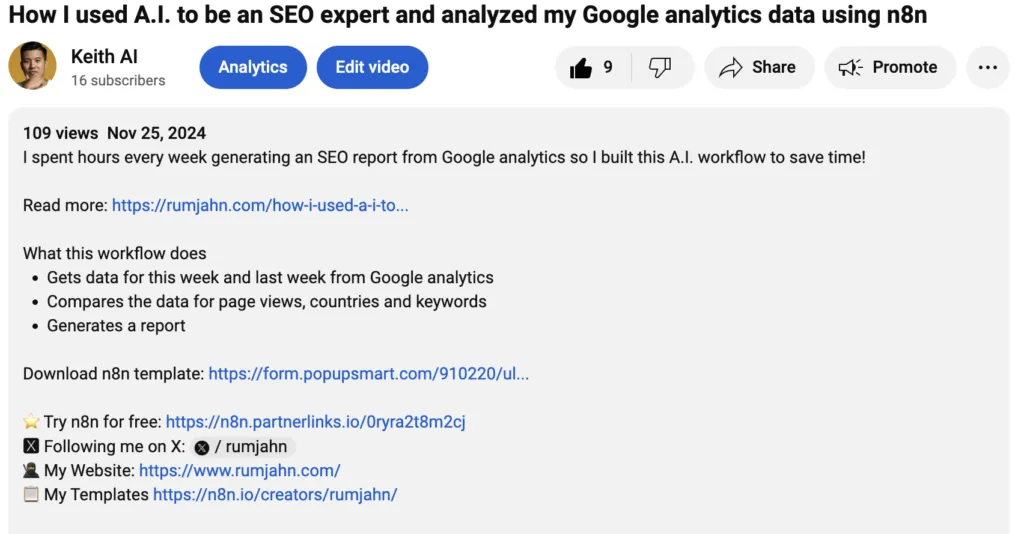Open the n8n.io/creators/rumjahn templates link
Viewport: 1024px width, 534px height.
pyautogui.click(x=275, y=494)
